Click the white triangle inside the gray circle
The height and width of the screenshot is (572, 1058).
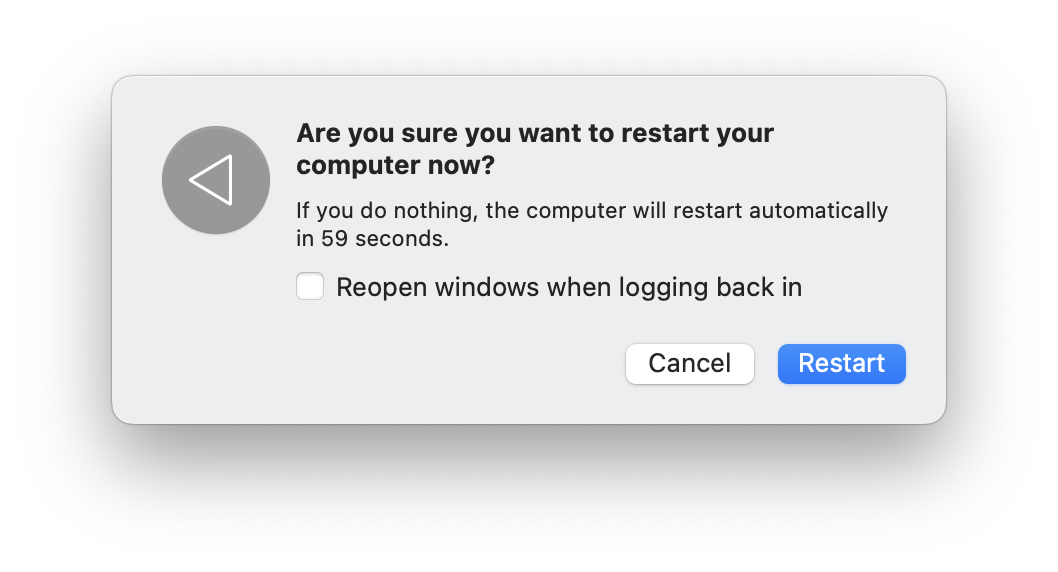[212, 181]
